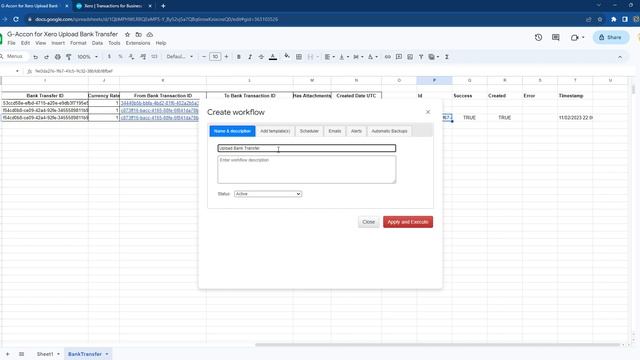Click the Close button in dialog
The width and height of the screenshot is (640, 360).
(369, 222)
